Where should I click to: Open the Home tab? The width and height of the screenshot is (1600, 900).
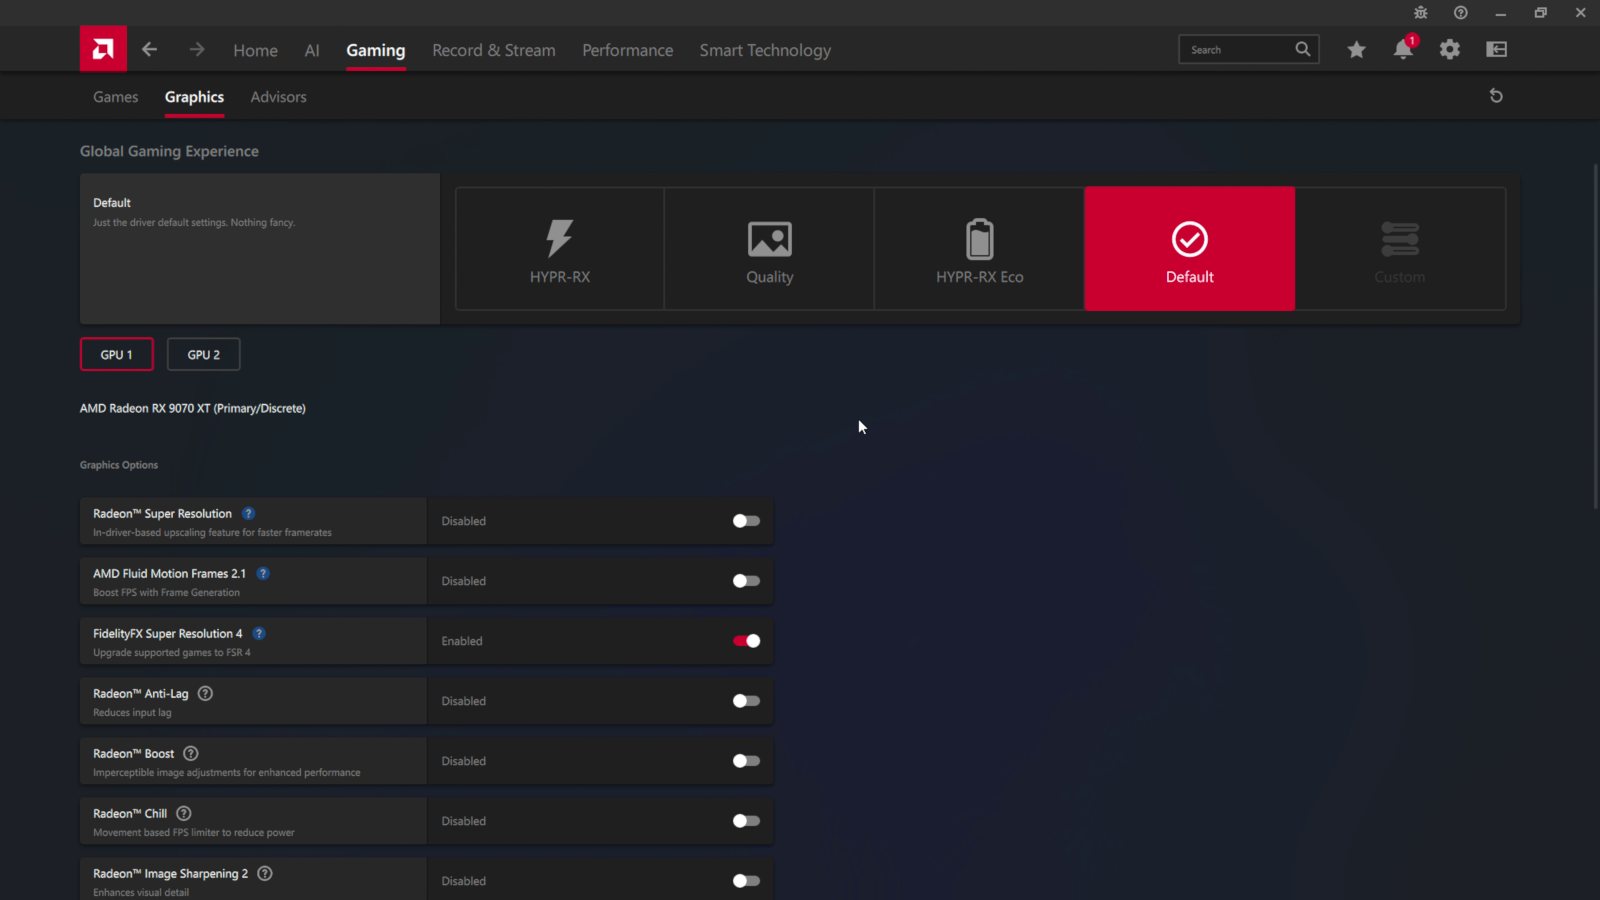[255, 50]
